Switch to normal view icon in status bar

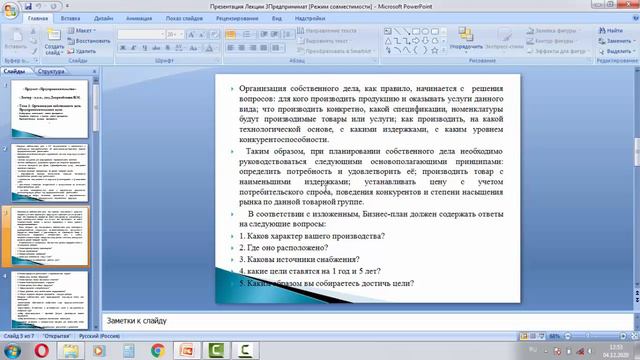pyautogui.click(x=524, y=336)
